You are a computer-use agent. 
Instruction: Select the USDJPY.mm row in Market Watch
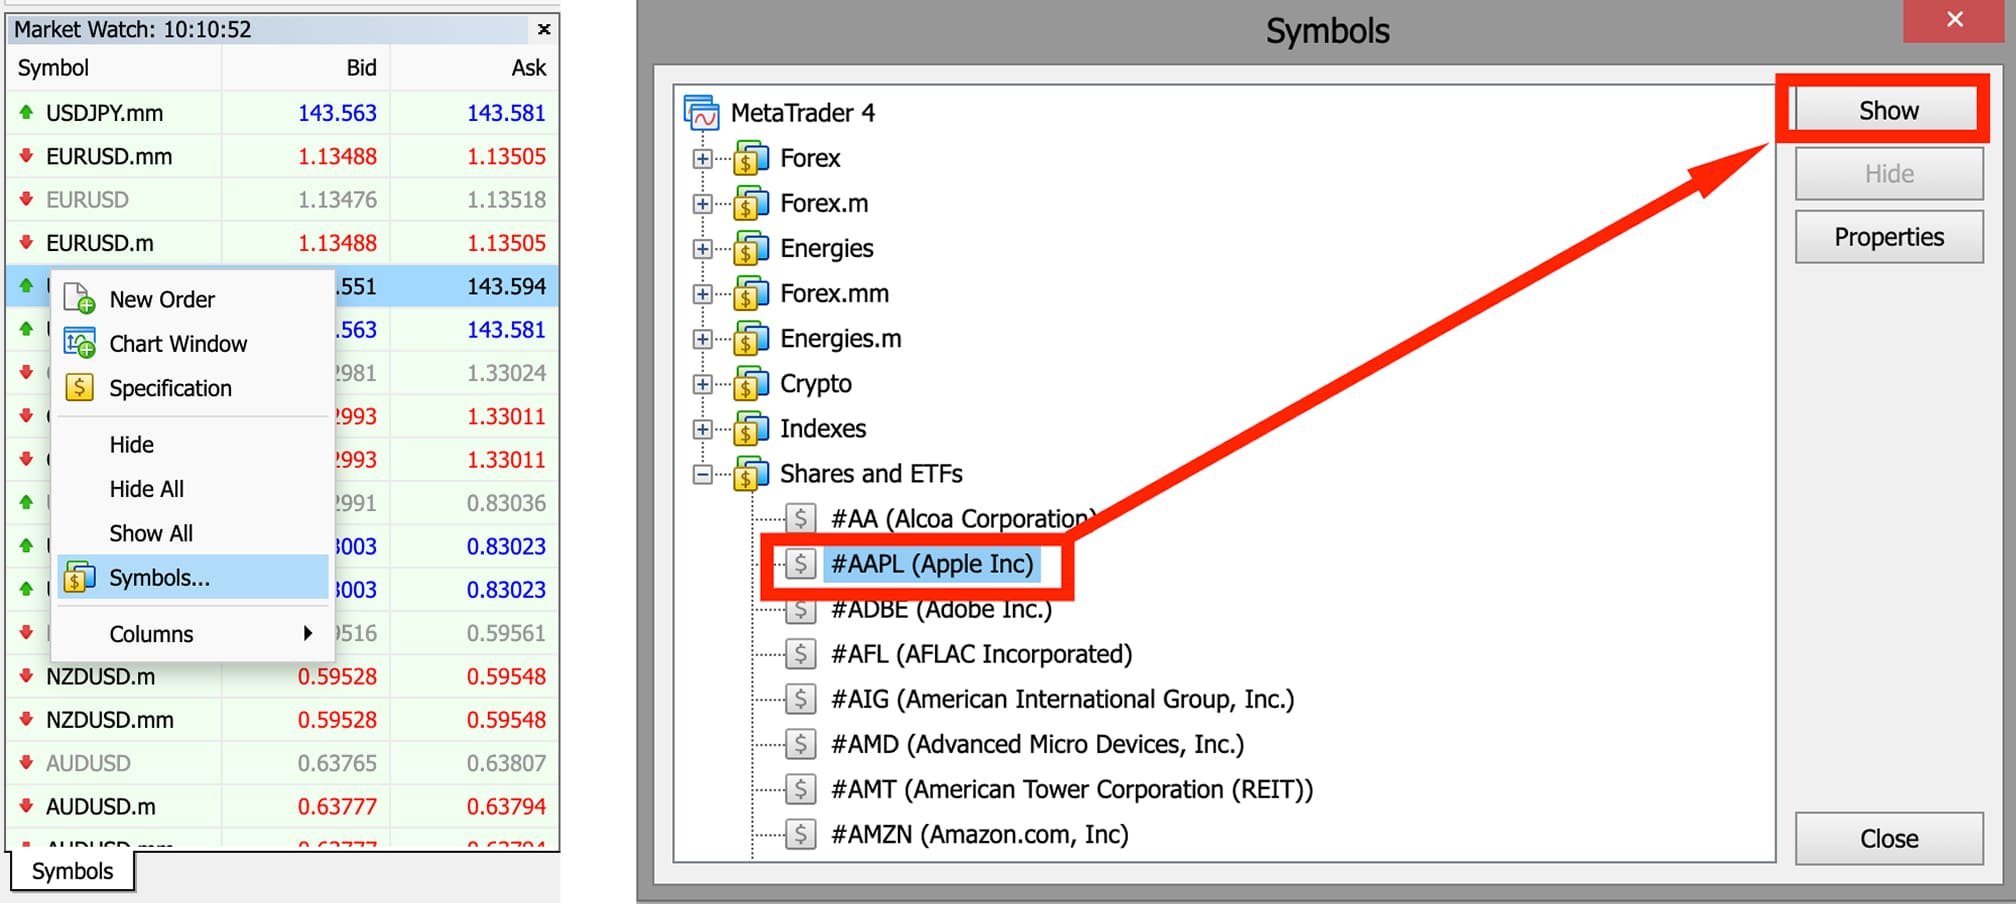105,113
